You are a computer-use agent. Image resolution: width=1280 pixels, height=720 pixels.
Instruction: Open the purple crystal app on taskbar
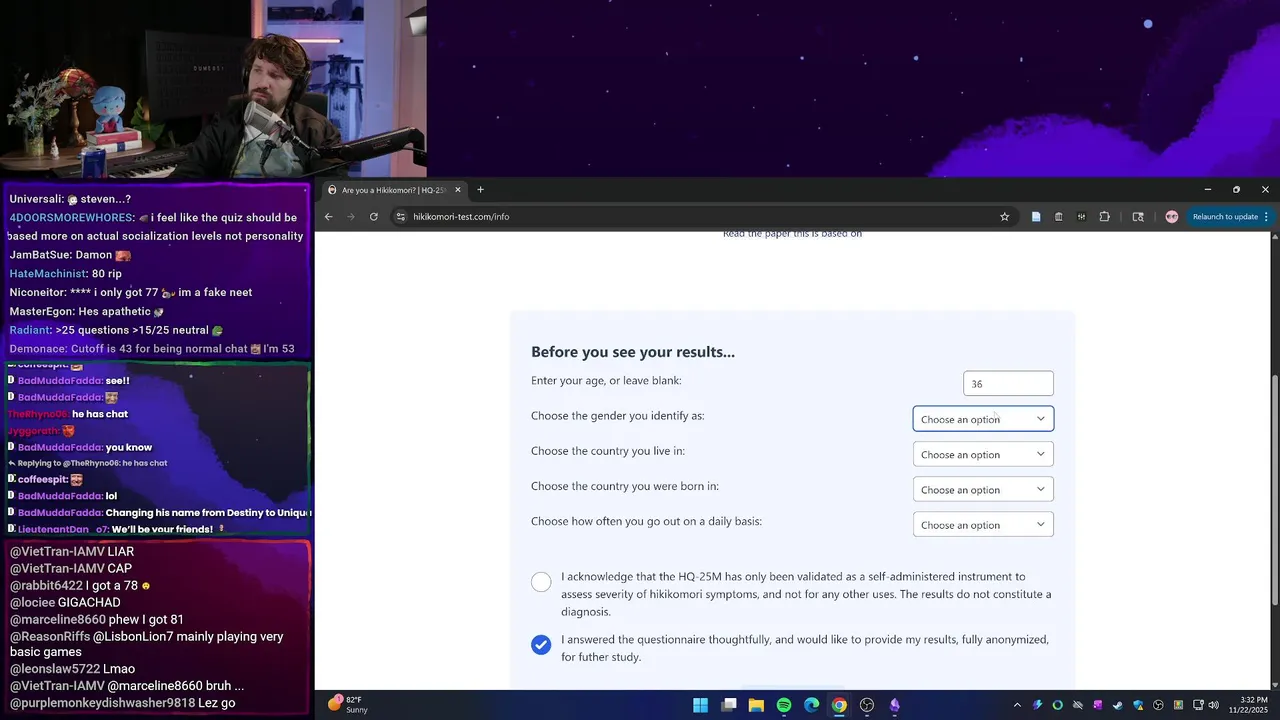click(895, 705)
